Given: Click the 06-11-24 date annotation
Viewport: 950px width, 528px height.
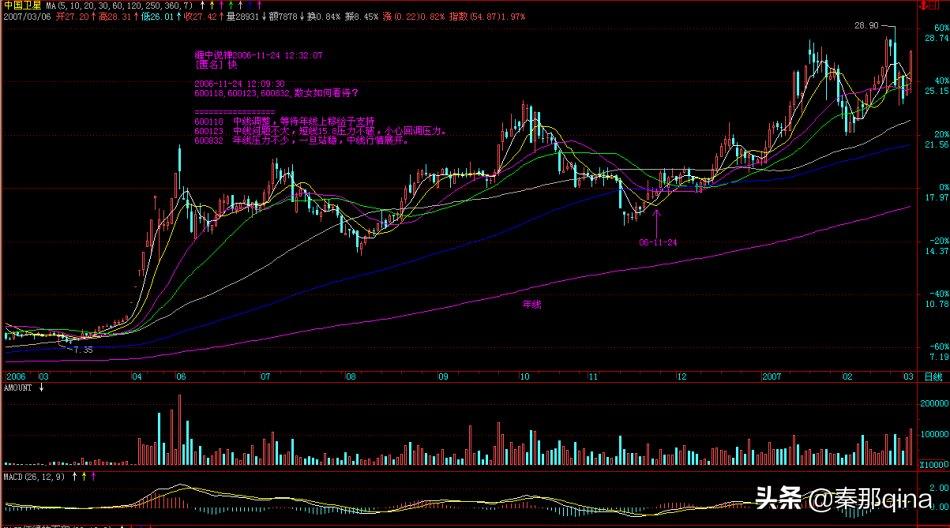Looking at the screenshot, I should pos(658,242).
